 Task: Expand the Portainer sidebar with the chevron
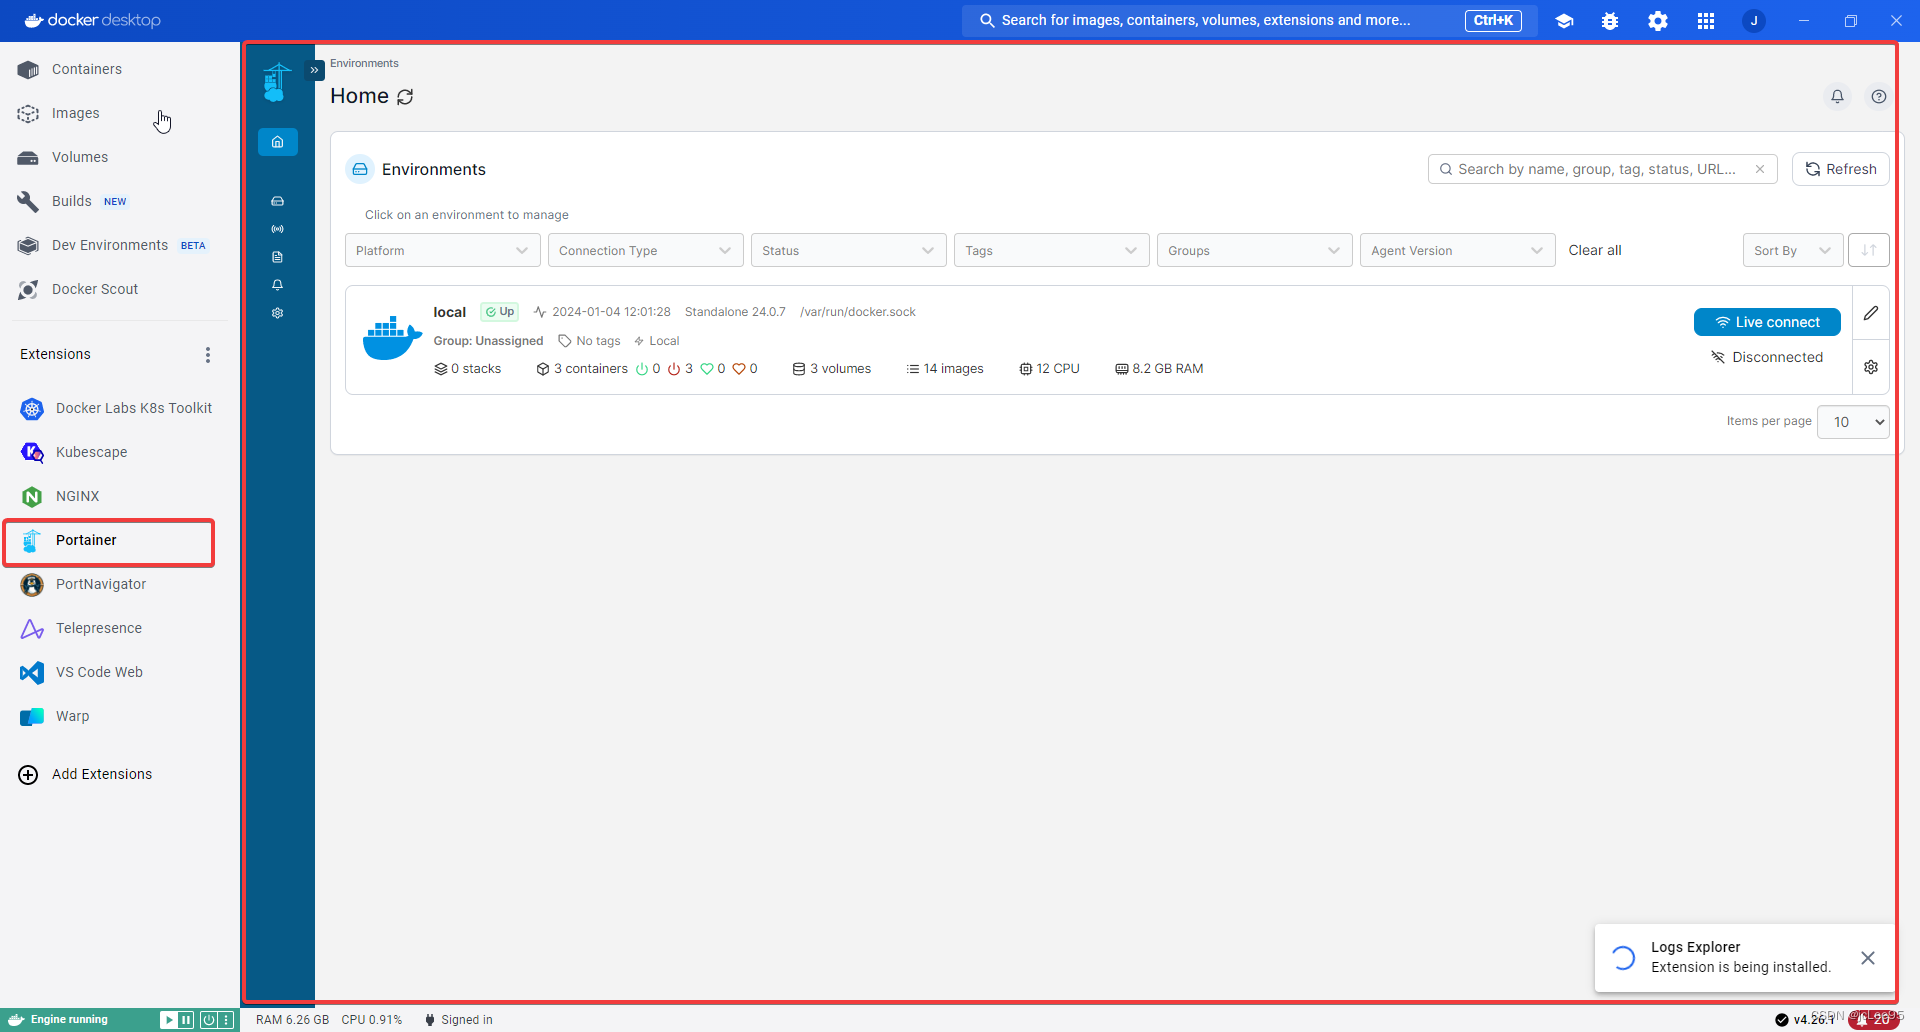[x=314, y=70]
